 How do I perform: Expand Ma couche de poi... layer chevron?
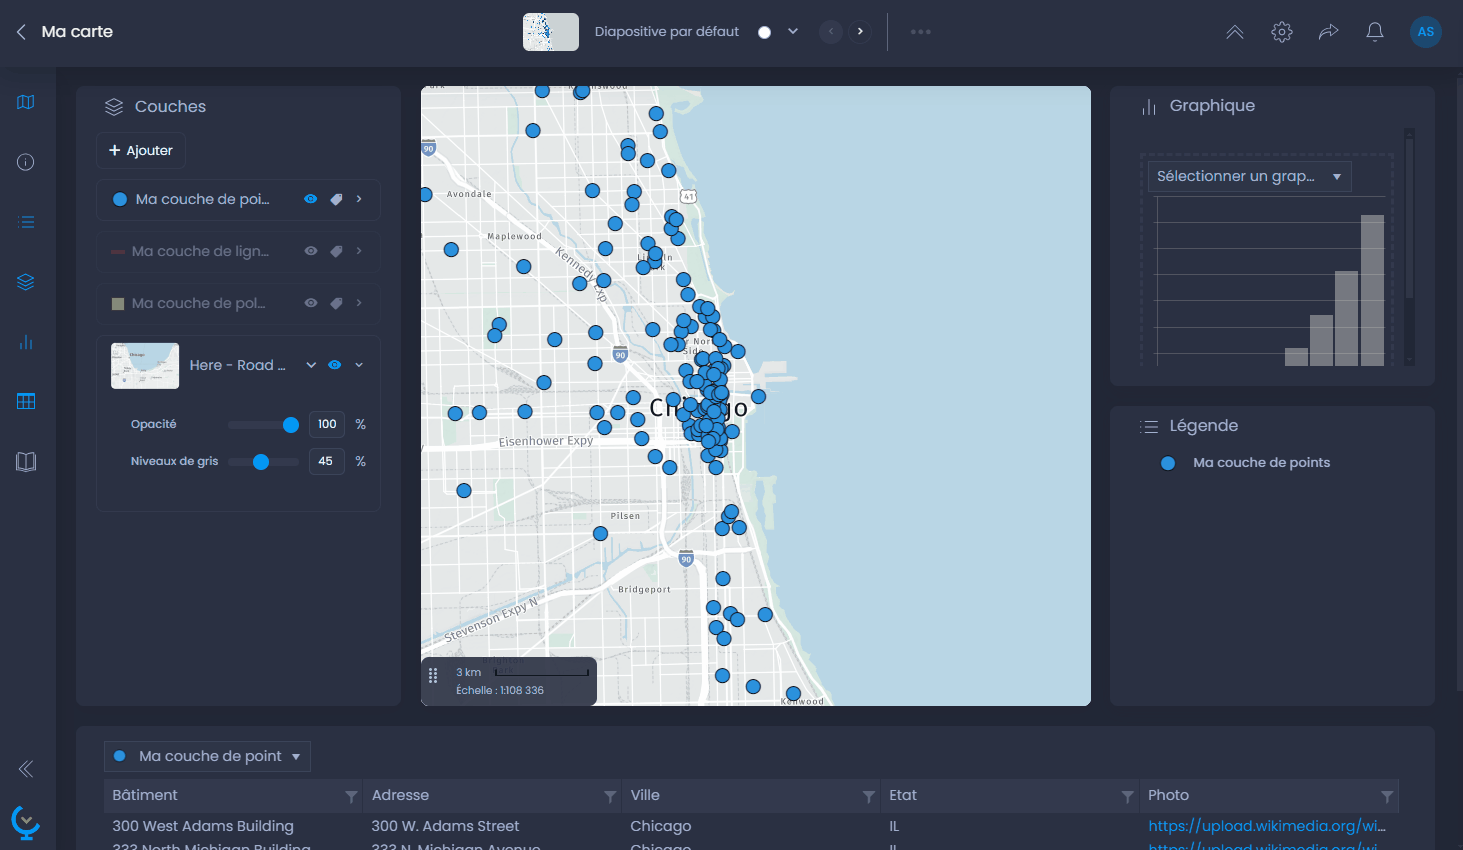(x=359, y=199)
